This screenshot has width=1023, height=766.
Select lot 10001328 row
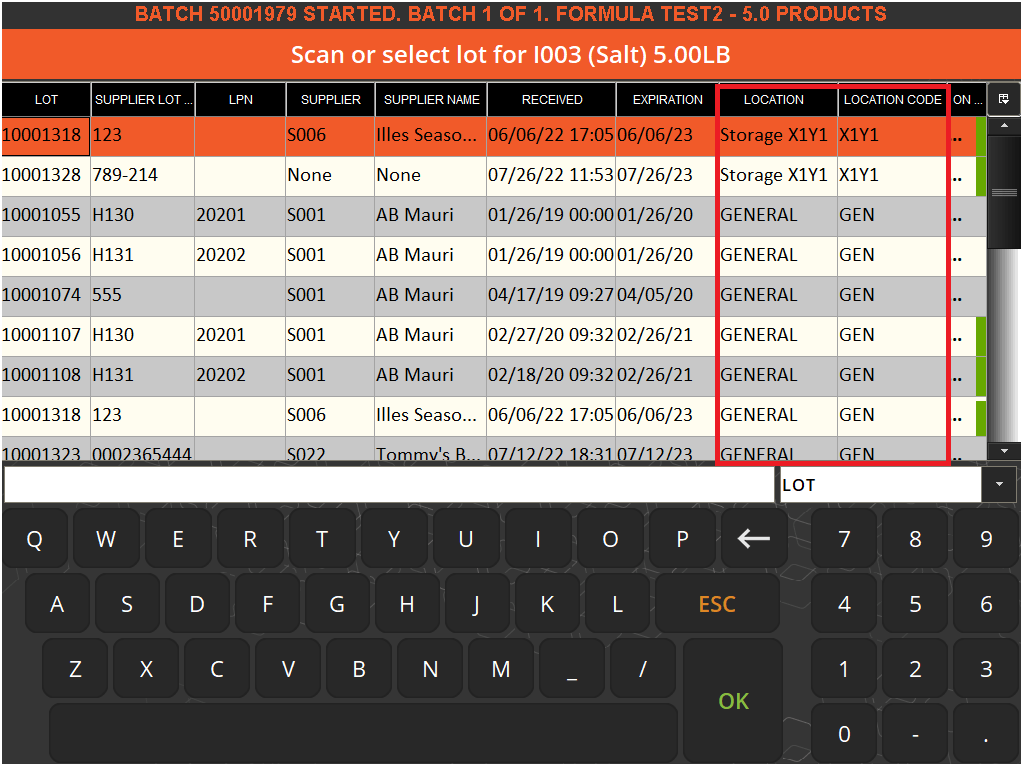[x=493, y=176]
